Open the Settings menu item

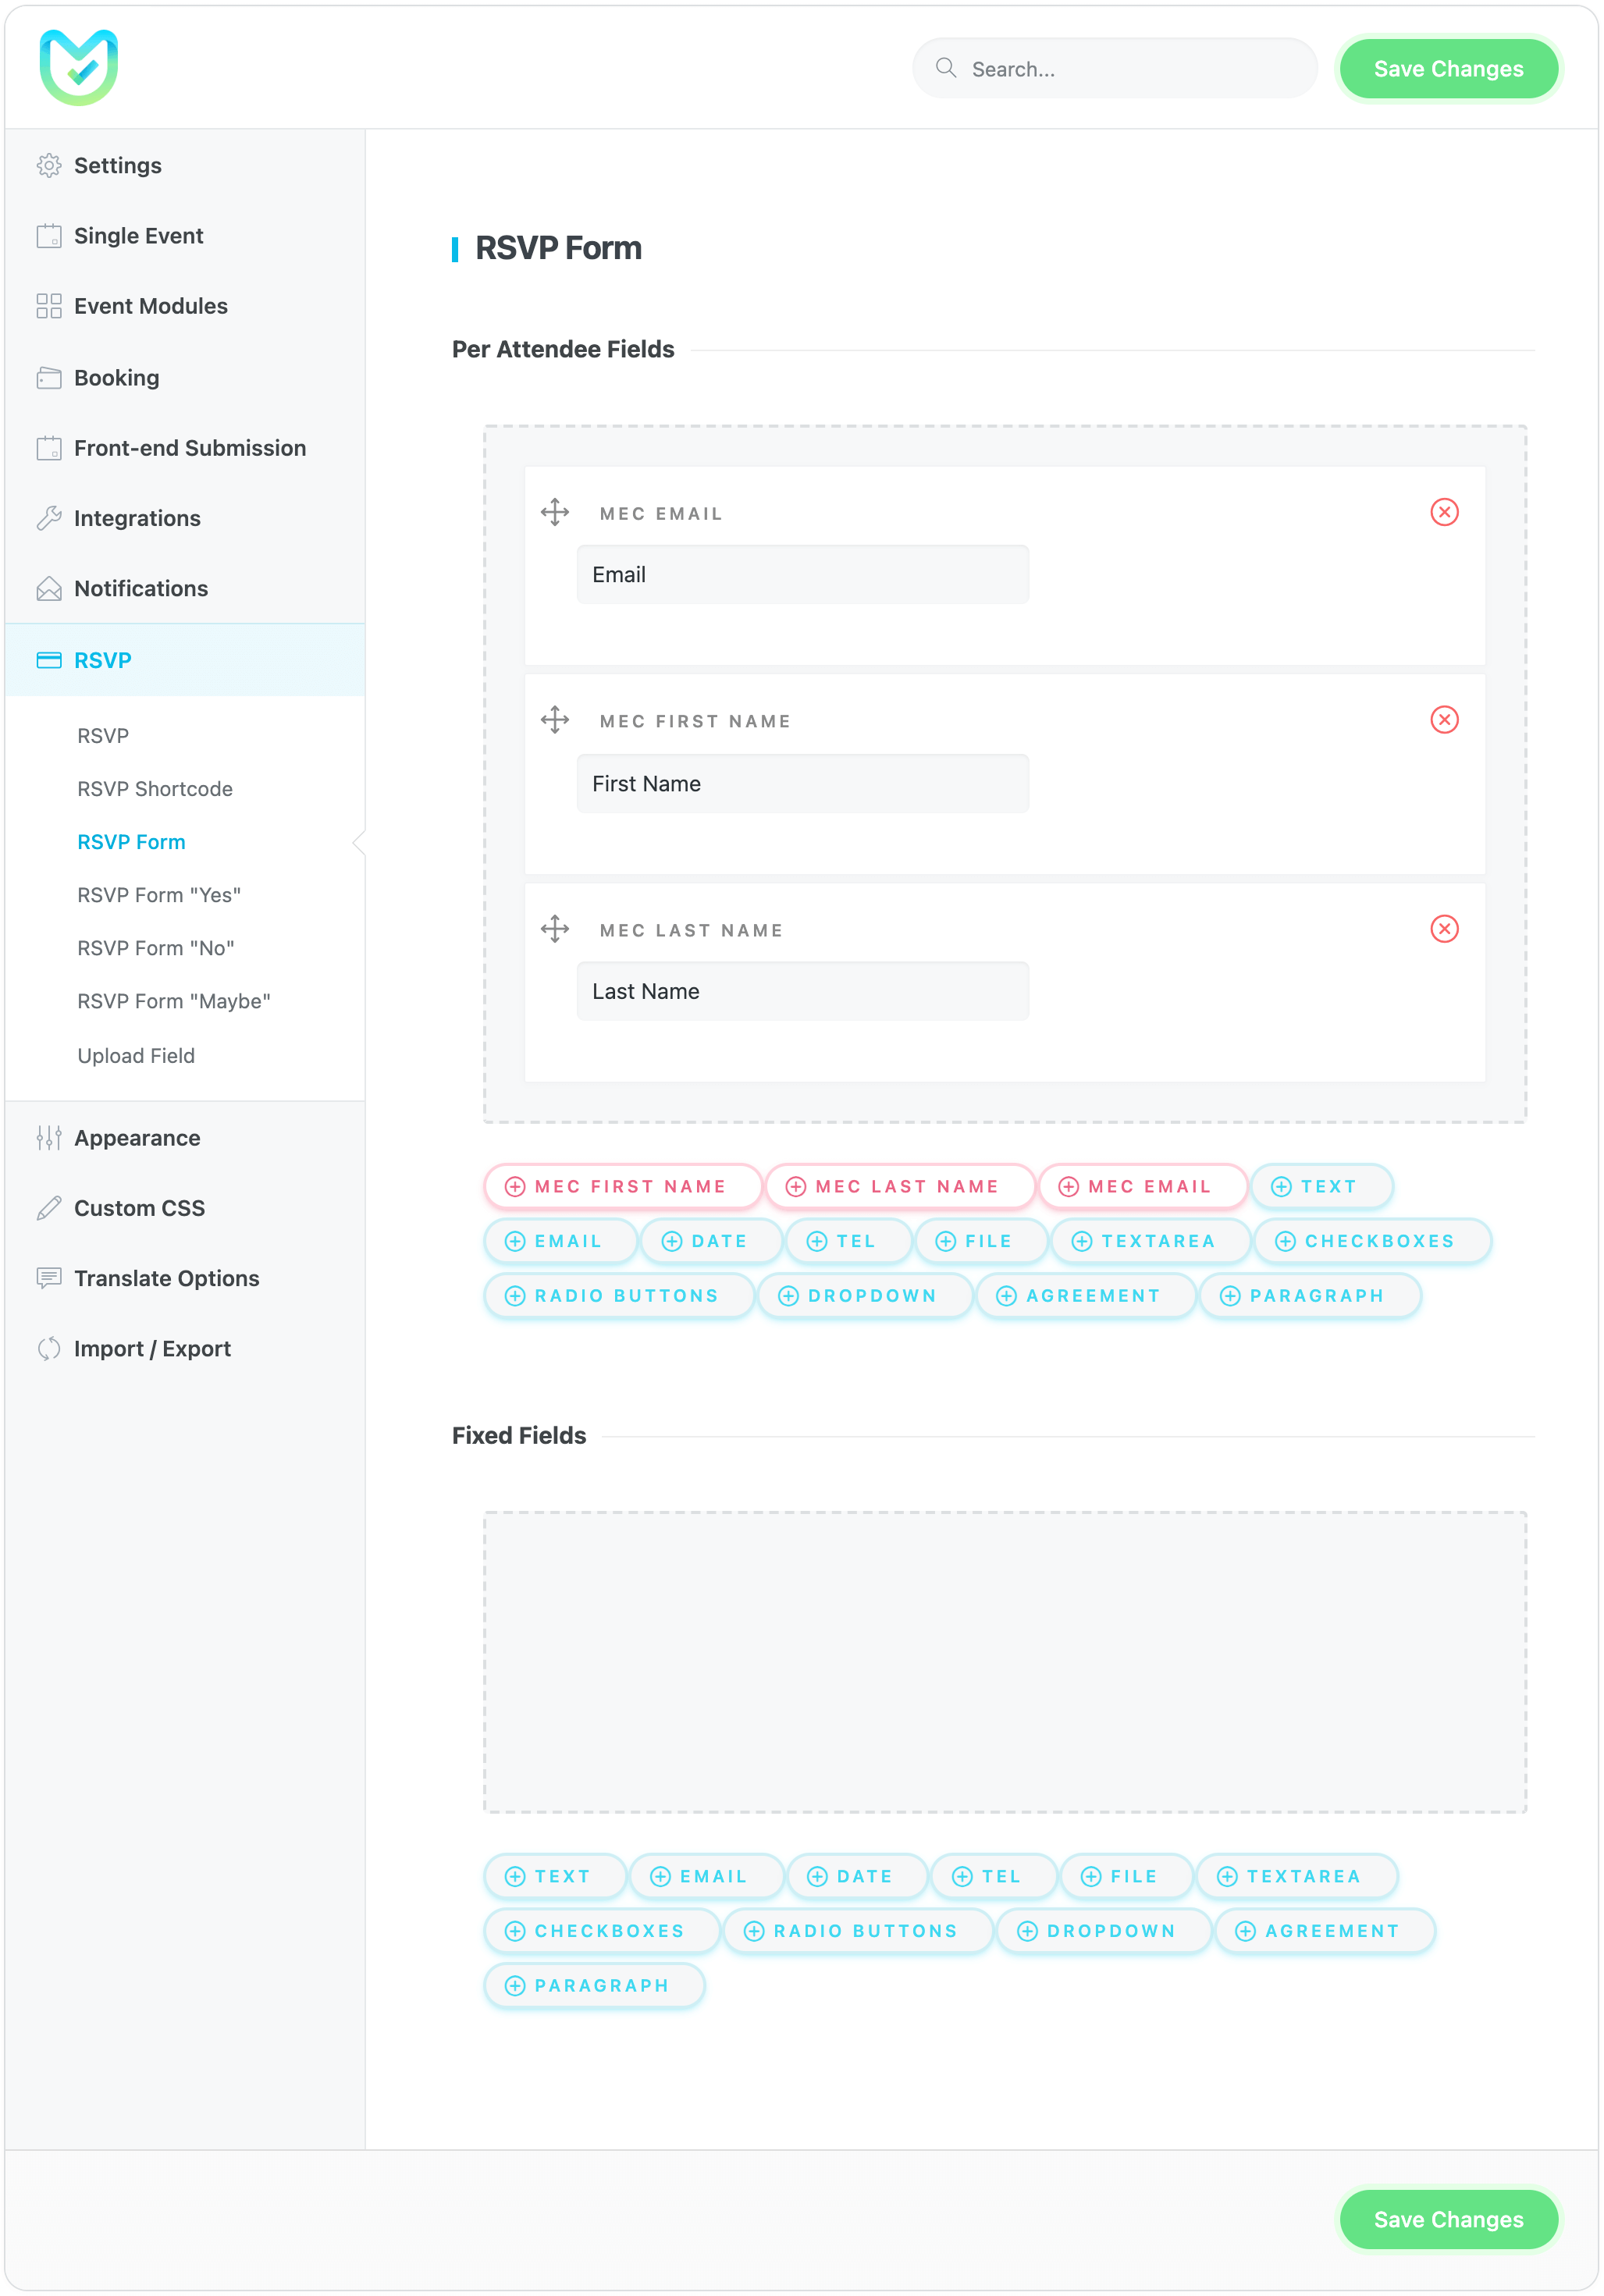[x=117, y=165]
